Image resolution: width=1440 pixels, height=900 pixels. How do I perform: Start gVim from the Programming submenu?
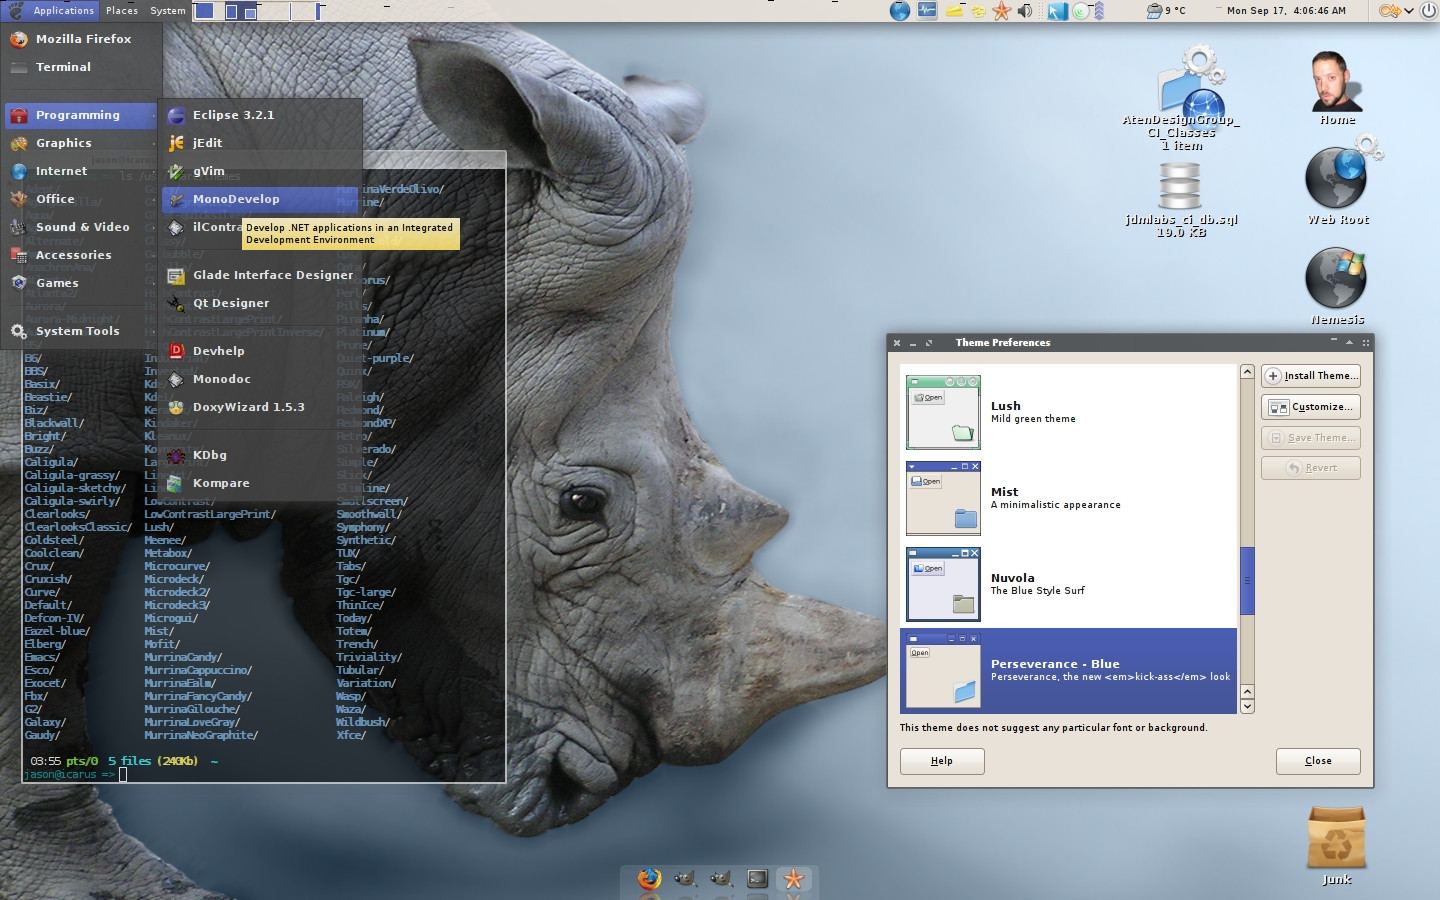261,171
